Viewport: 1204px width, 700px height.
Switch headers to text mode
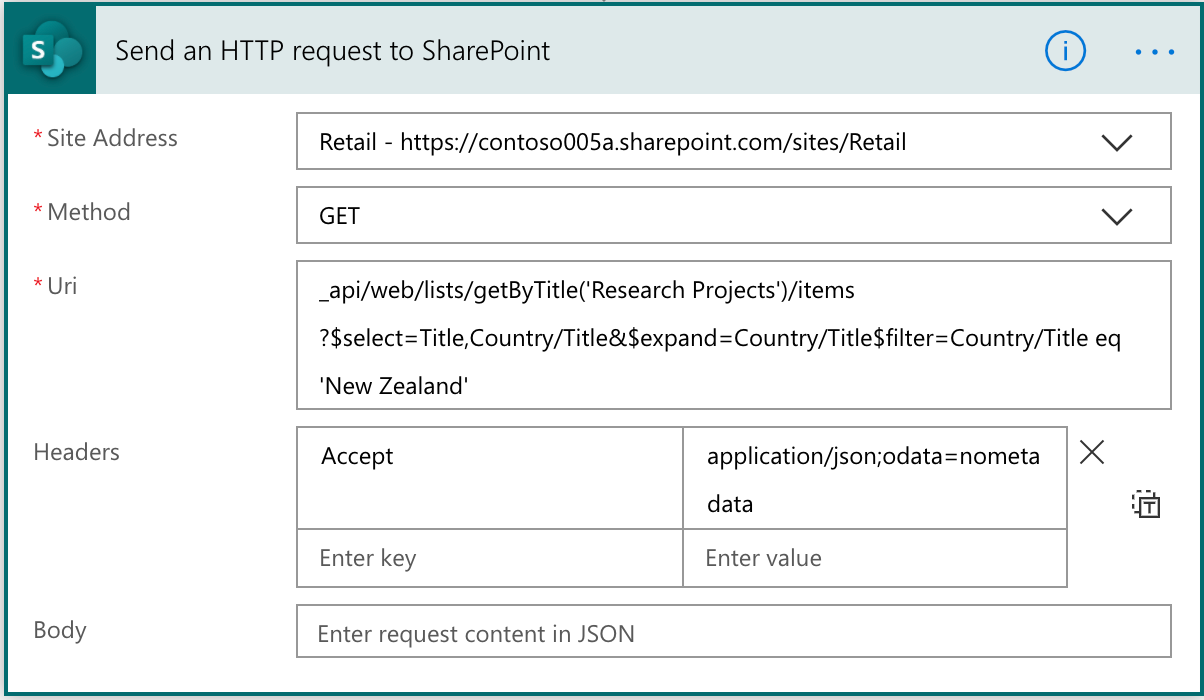coord(1145,505)
